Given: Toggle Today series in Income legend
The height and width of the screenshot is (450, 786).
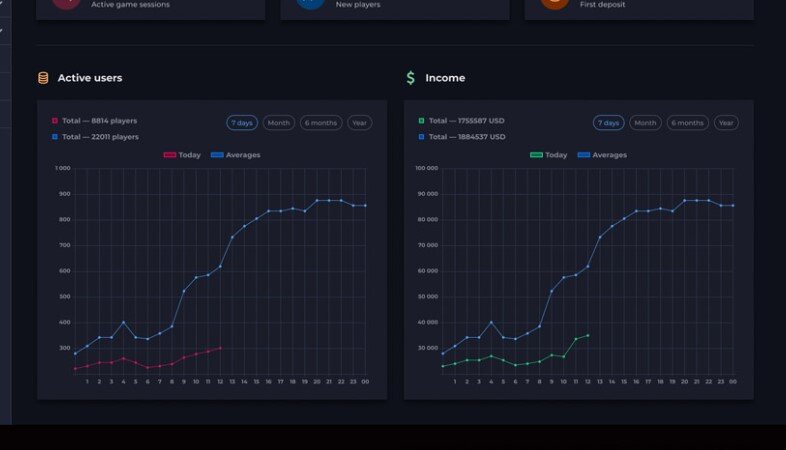Looking at the screenshot, I should coord(548,155).
